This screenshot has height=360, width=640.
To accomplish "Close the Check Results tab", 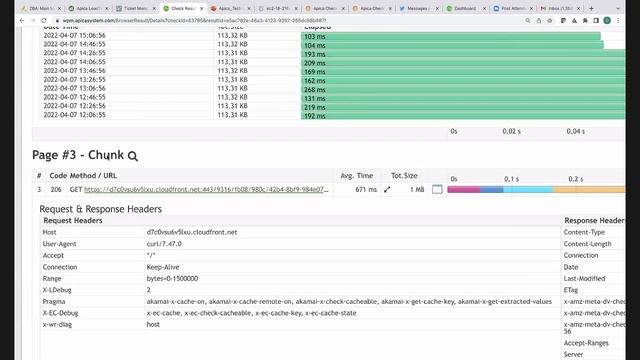I will tap(202, 8).
